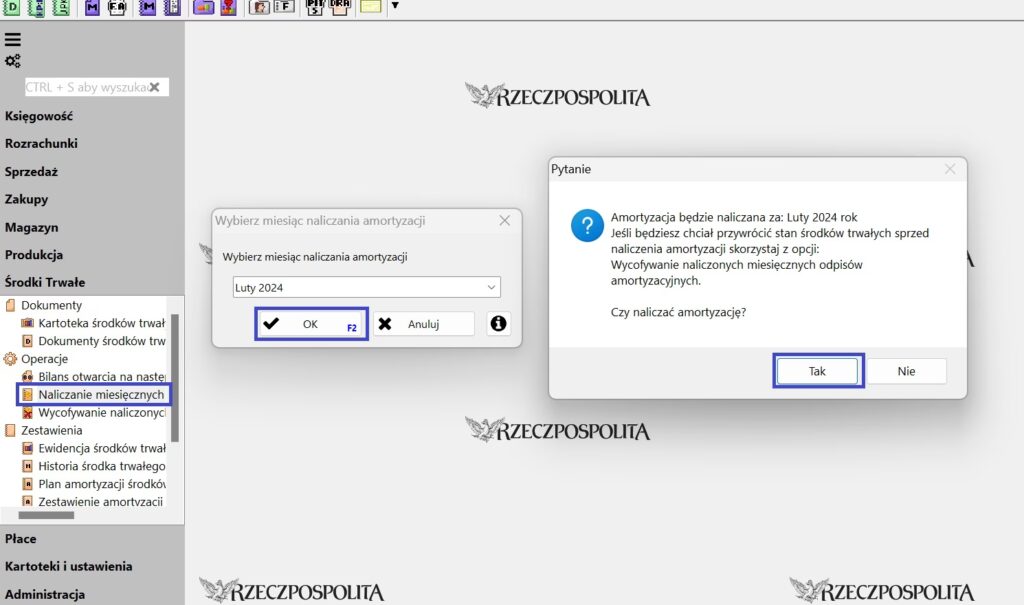The image size is (1024, 605).
Task: Open the toolbar overflow dropdown arrow
Action: pos(395,6)
